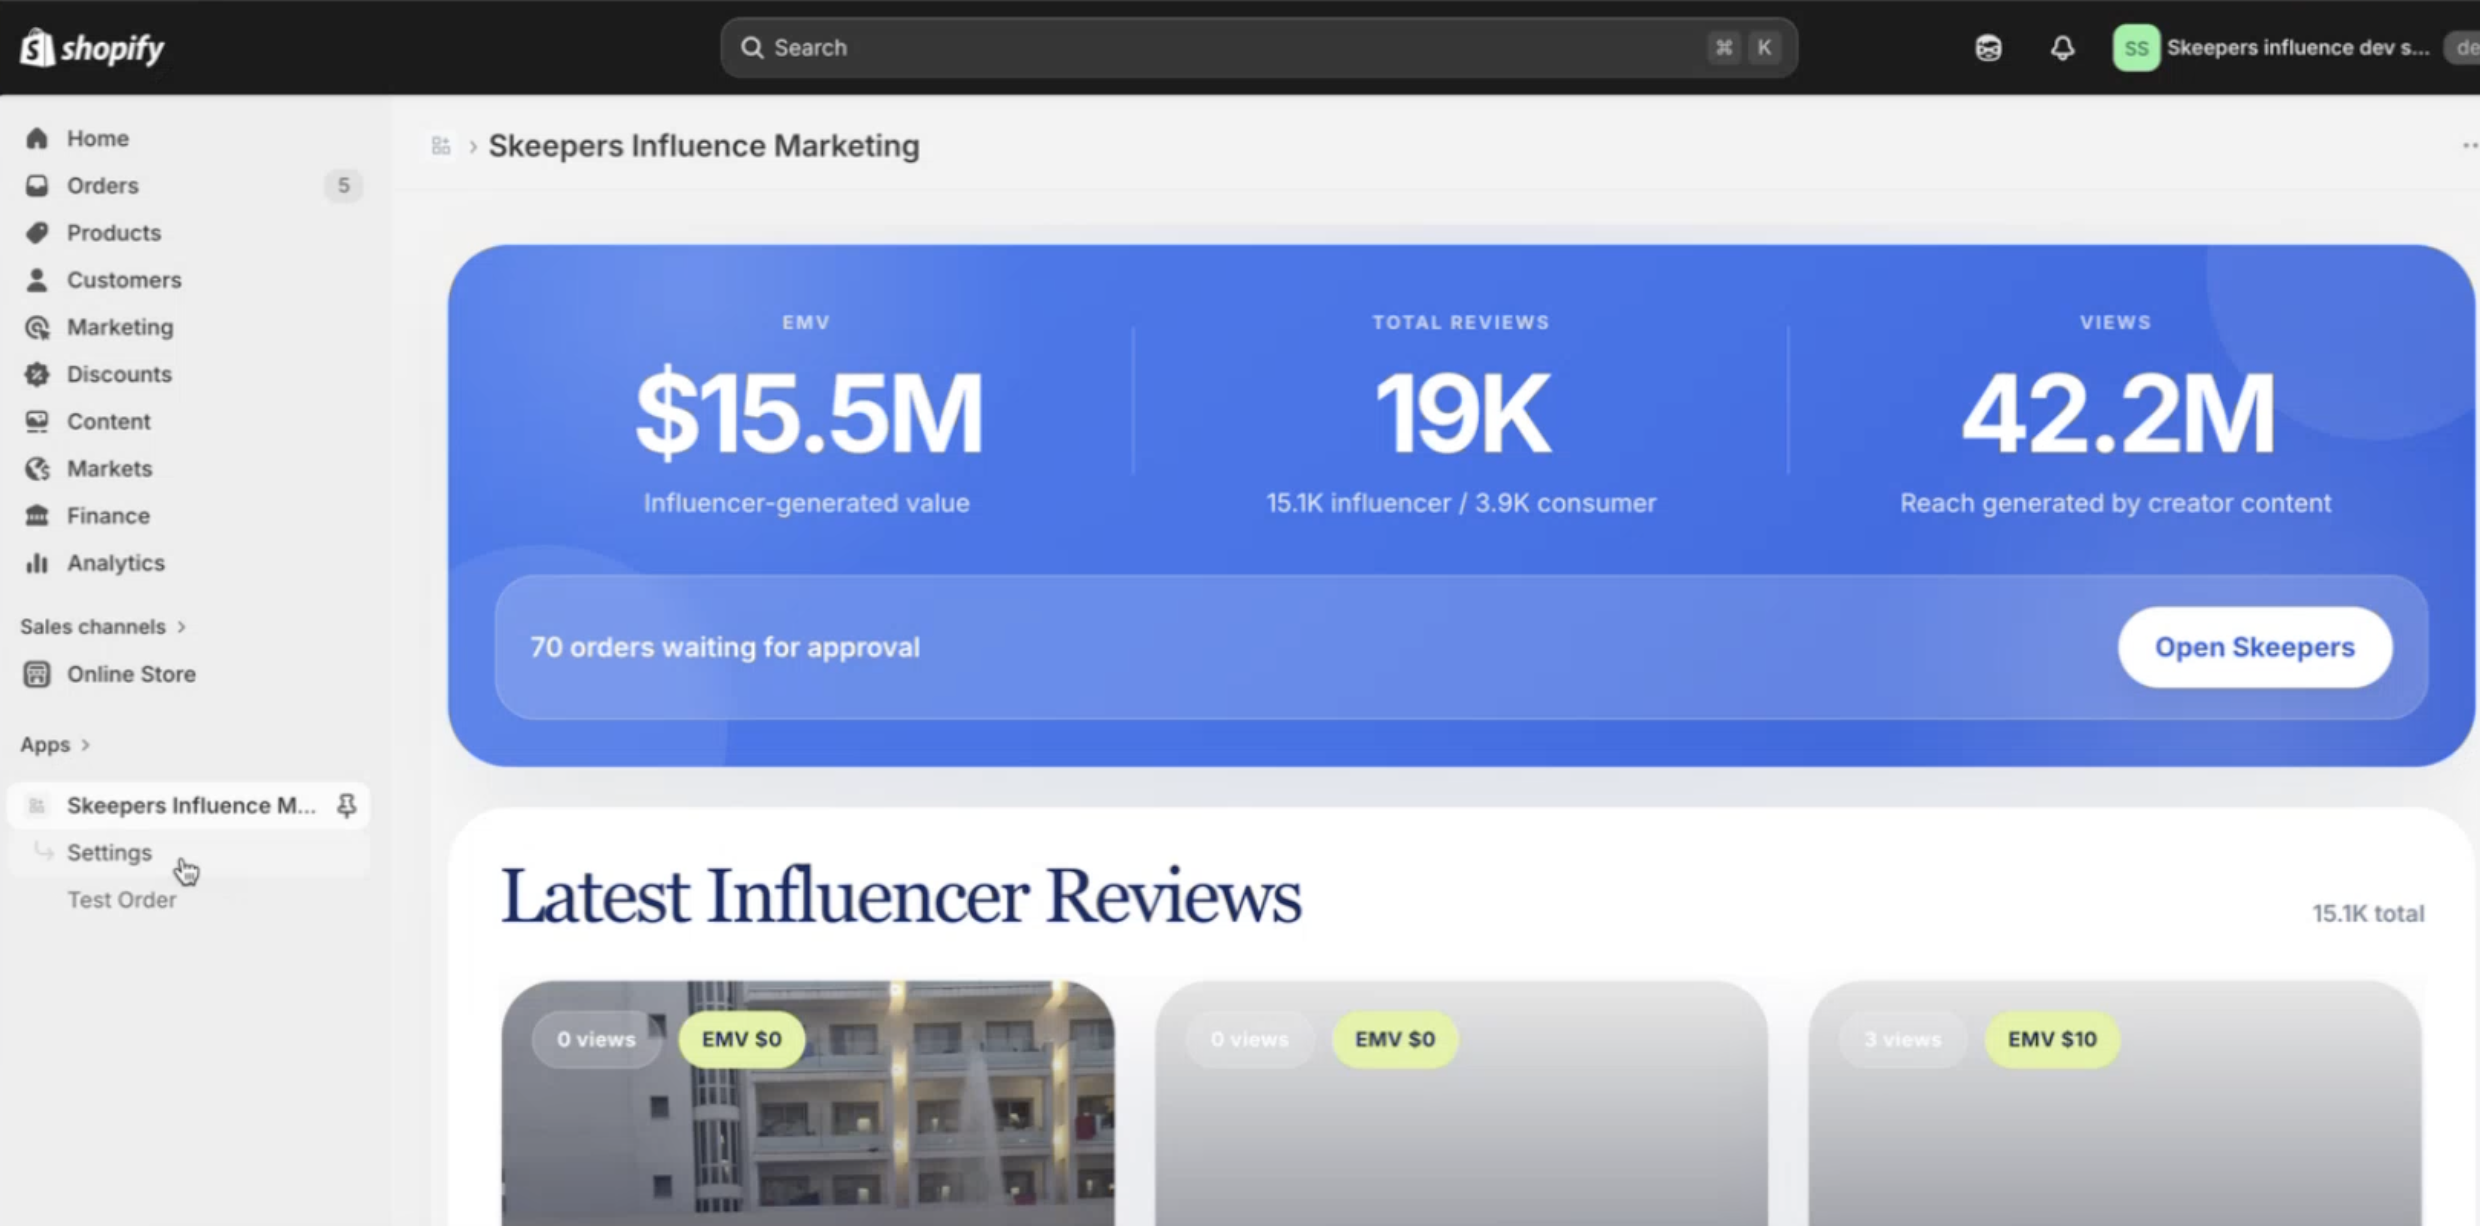Click the Reach generated by creator content caption
2480x1226 pixels.
(2116, 502)
